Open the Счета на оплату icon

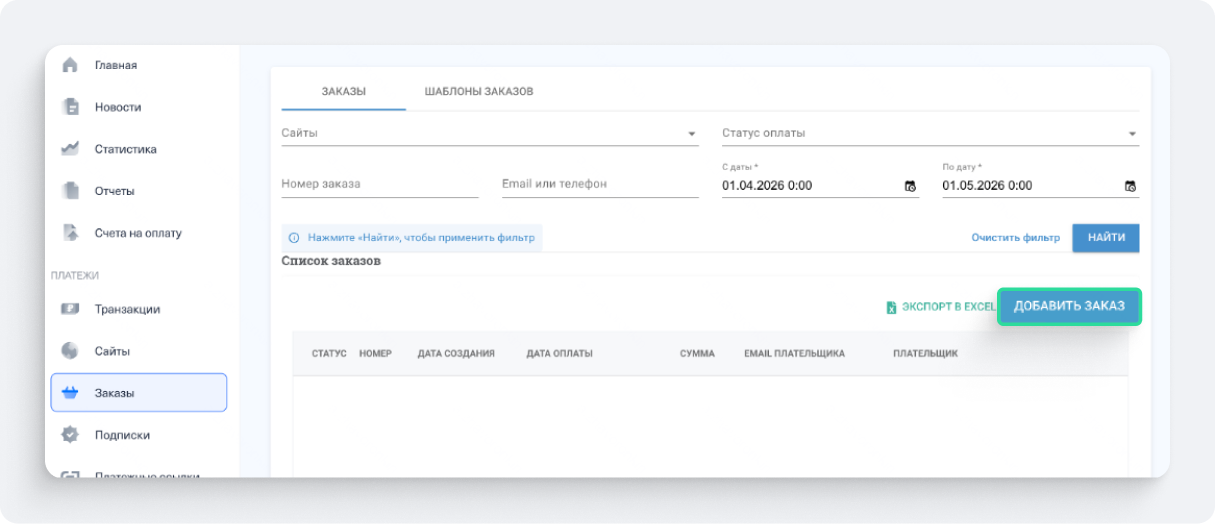70,233
